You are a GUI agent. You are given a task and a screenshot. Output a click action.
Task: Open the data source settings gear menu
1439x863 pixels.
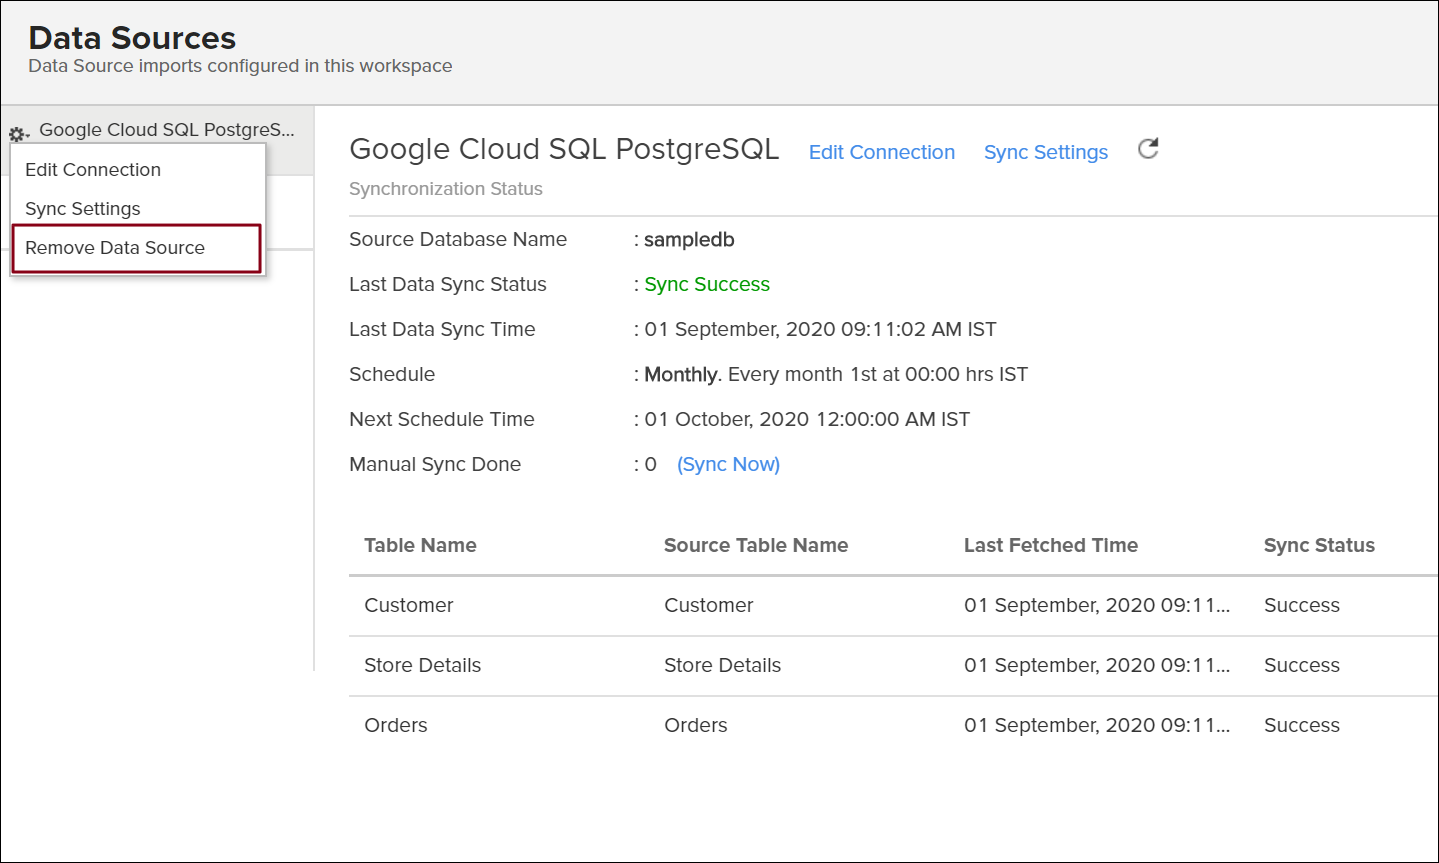(x=17, y=130)
